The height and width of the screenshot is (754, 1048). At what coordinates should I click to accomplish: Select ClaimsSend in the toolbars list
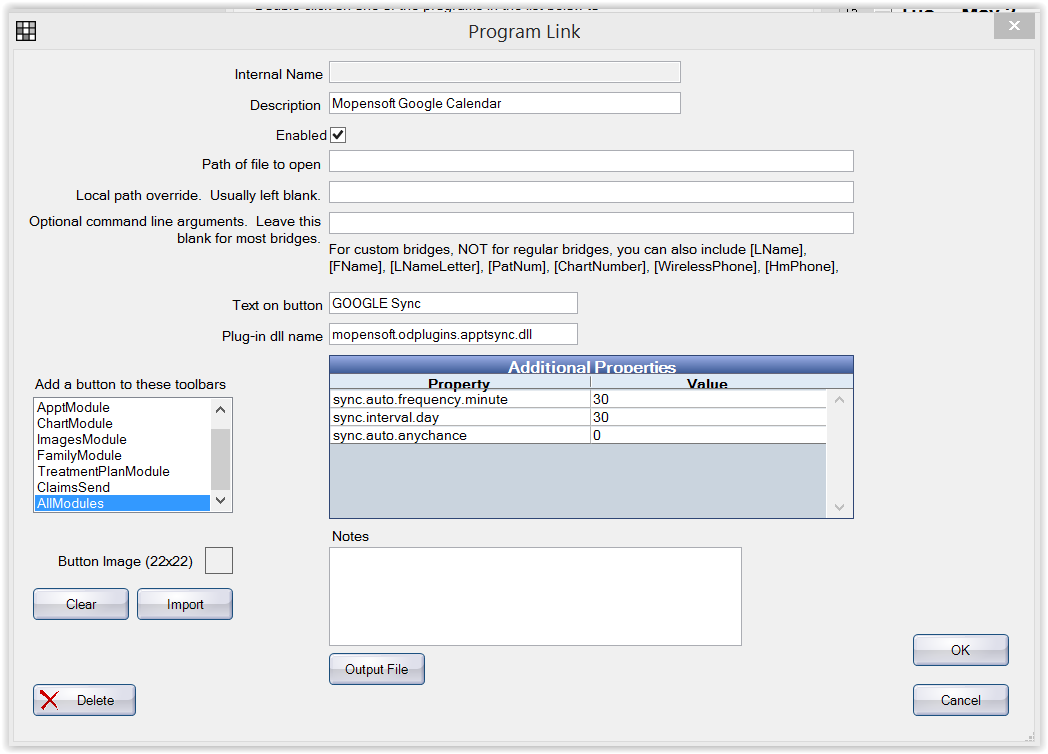pos(122,487)
